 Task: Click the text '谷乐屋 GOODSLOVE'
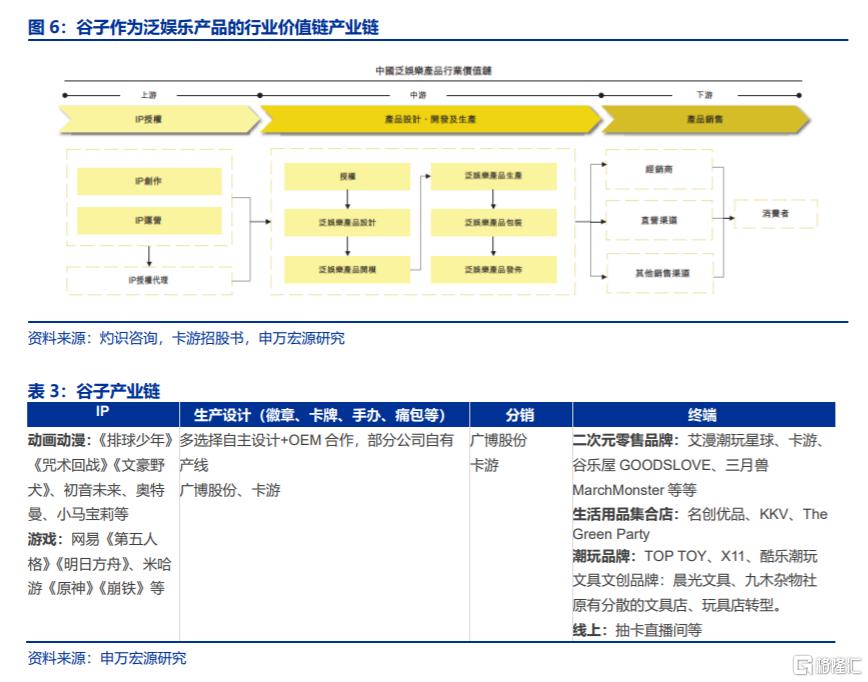642,465
